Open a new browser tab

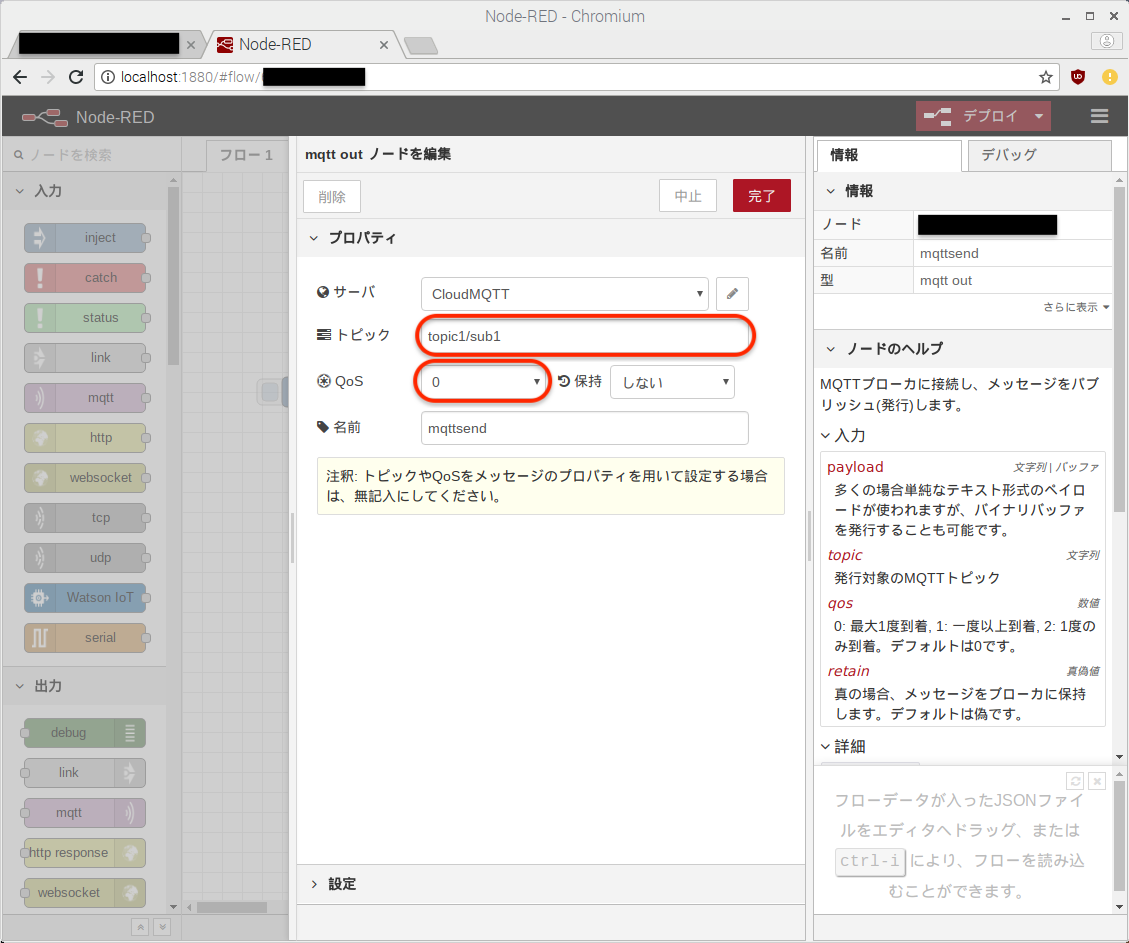420,46
